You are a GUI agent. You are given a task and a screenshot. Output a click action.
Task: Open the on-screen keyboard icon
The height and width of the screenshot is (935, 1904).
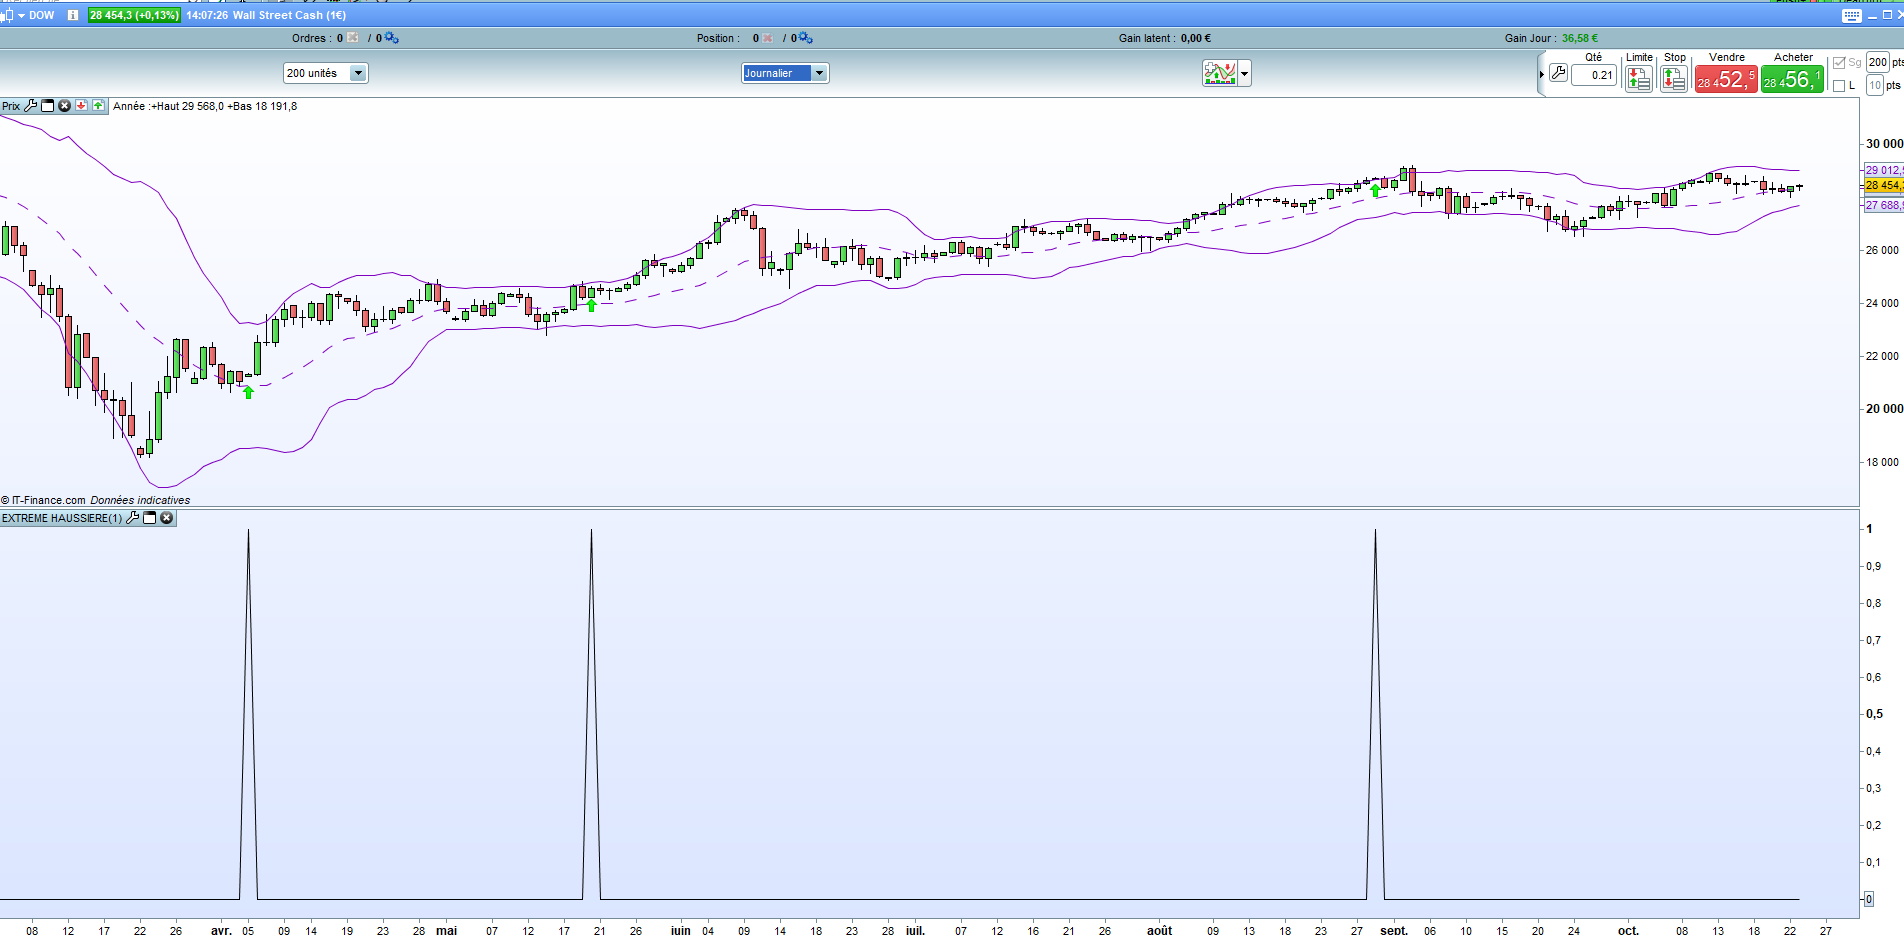pos(1851,15)
